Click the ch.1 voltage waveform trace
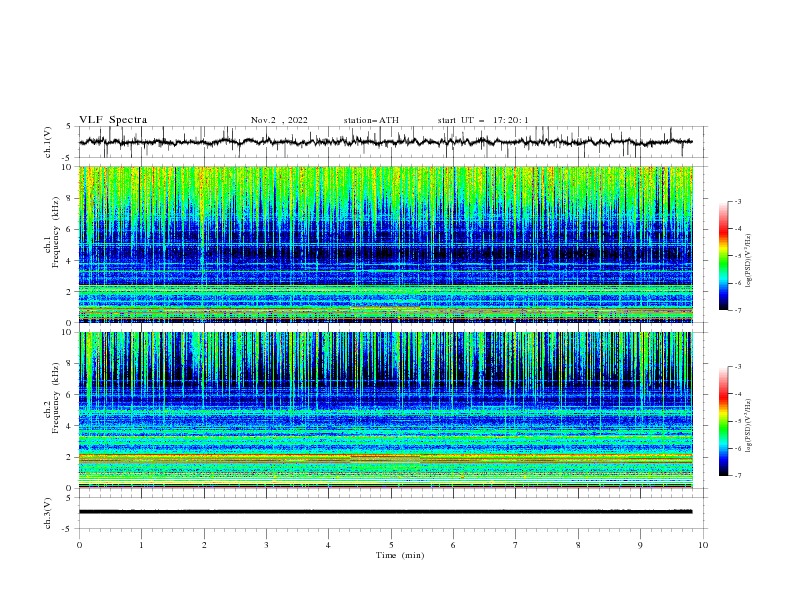792x612 pixels. (385, 142)
